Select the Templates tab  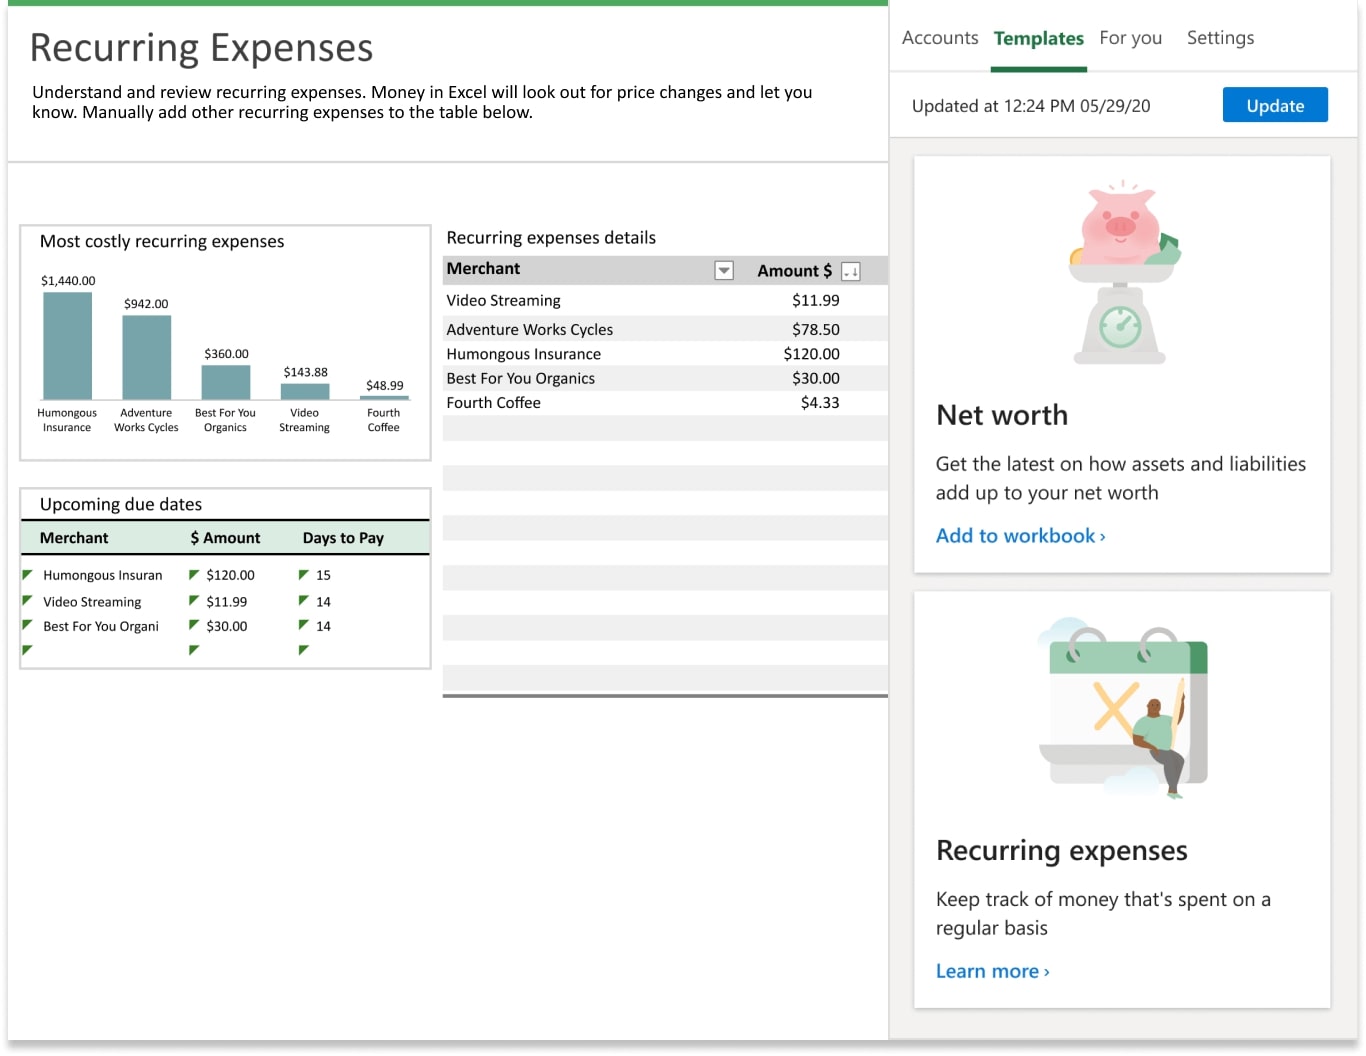click(x=1038, y=38)
